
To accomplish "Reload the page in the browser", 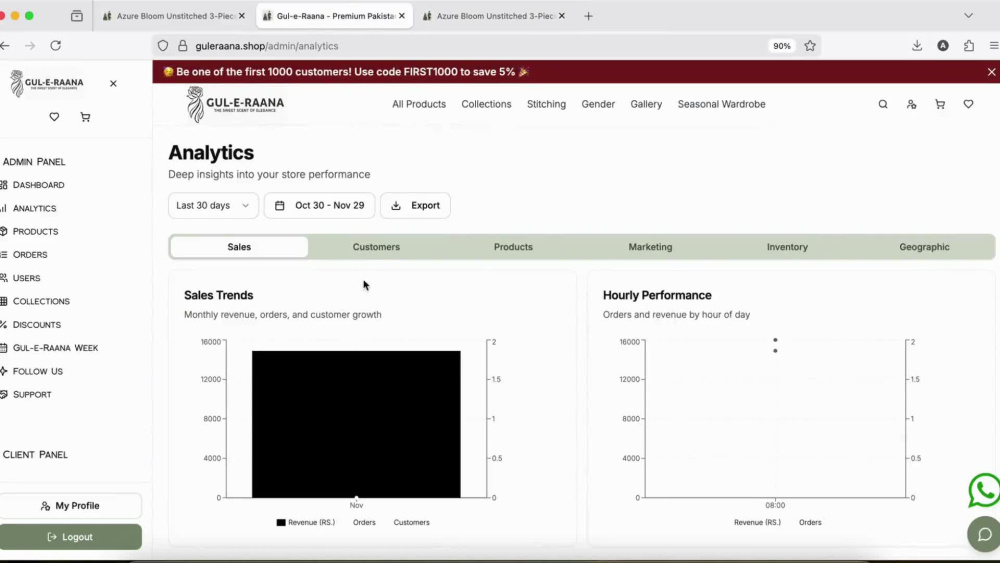I will [x=55, y=46].
